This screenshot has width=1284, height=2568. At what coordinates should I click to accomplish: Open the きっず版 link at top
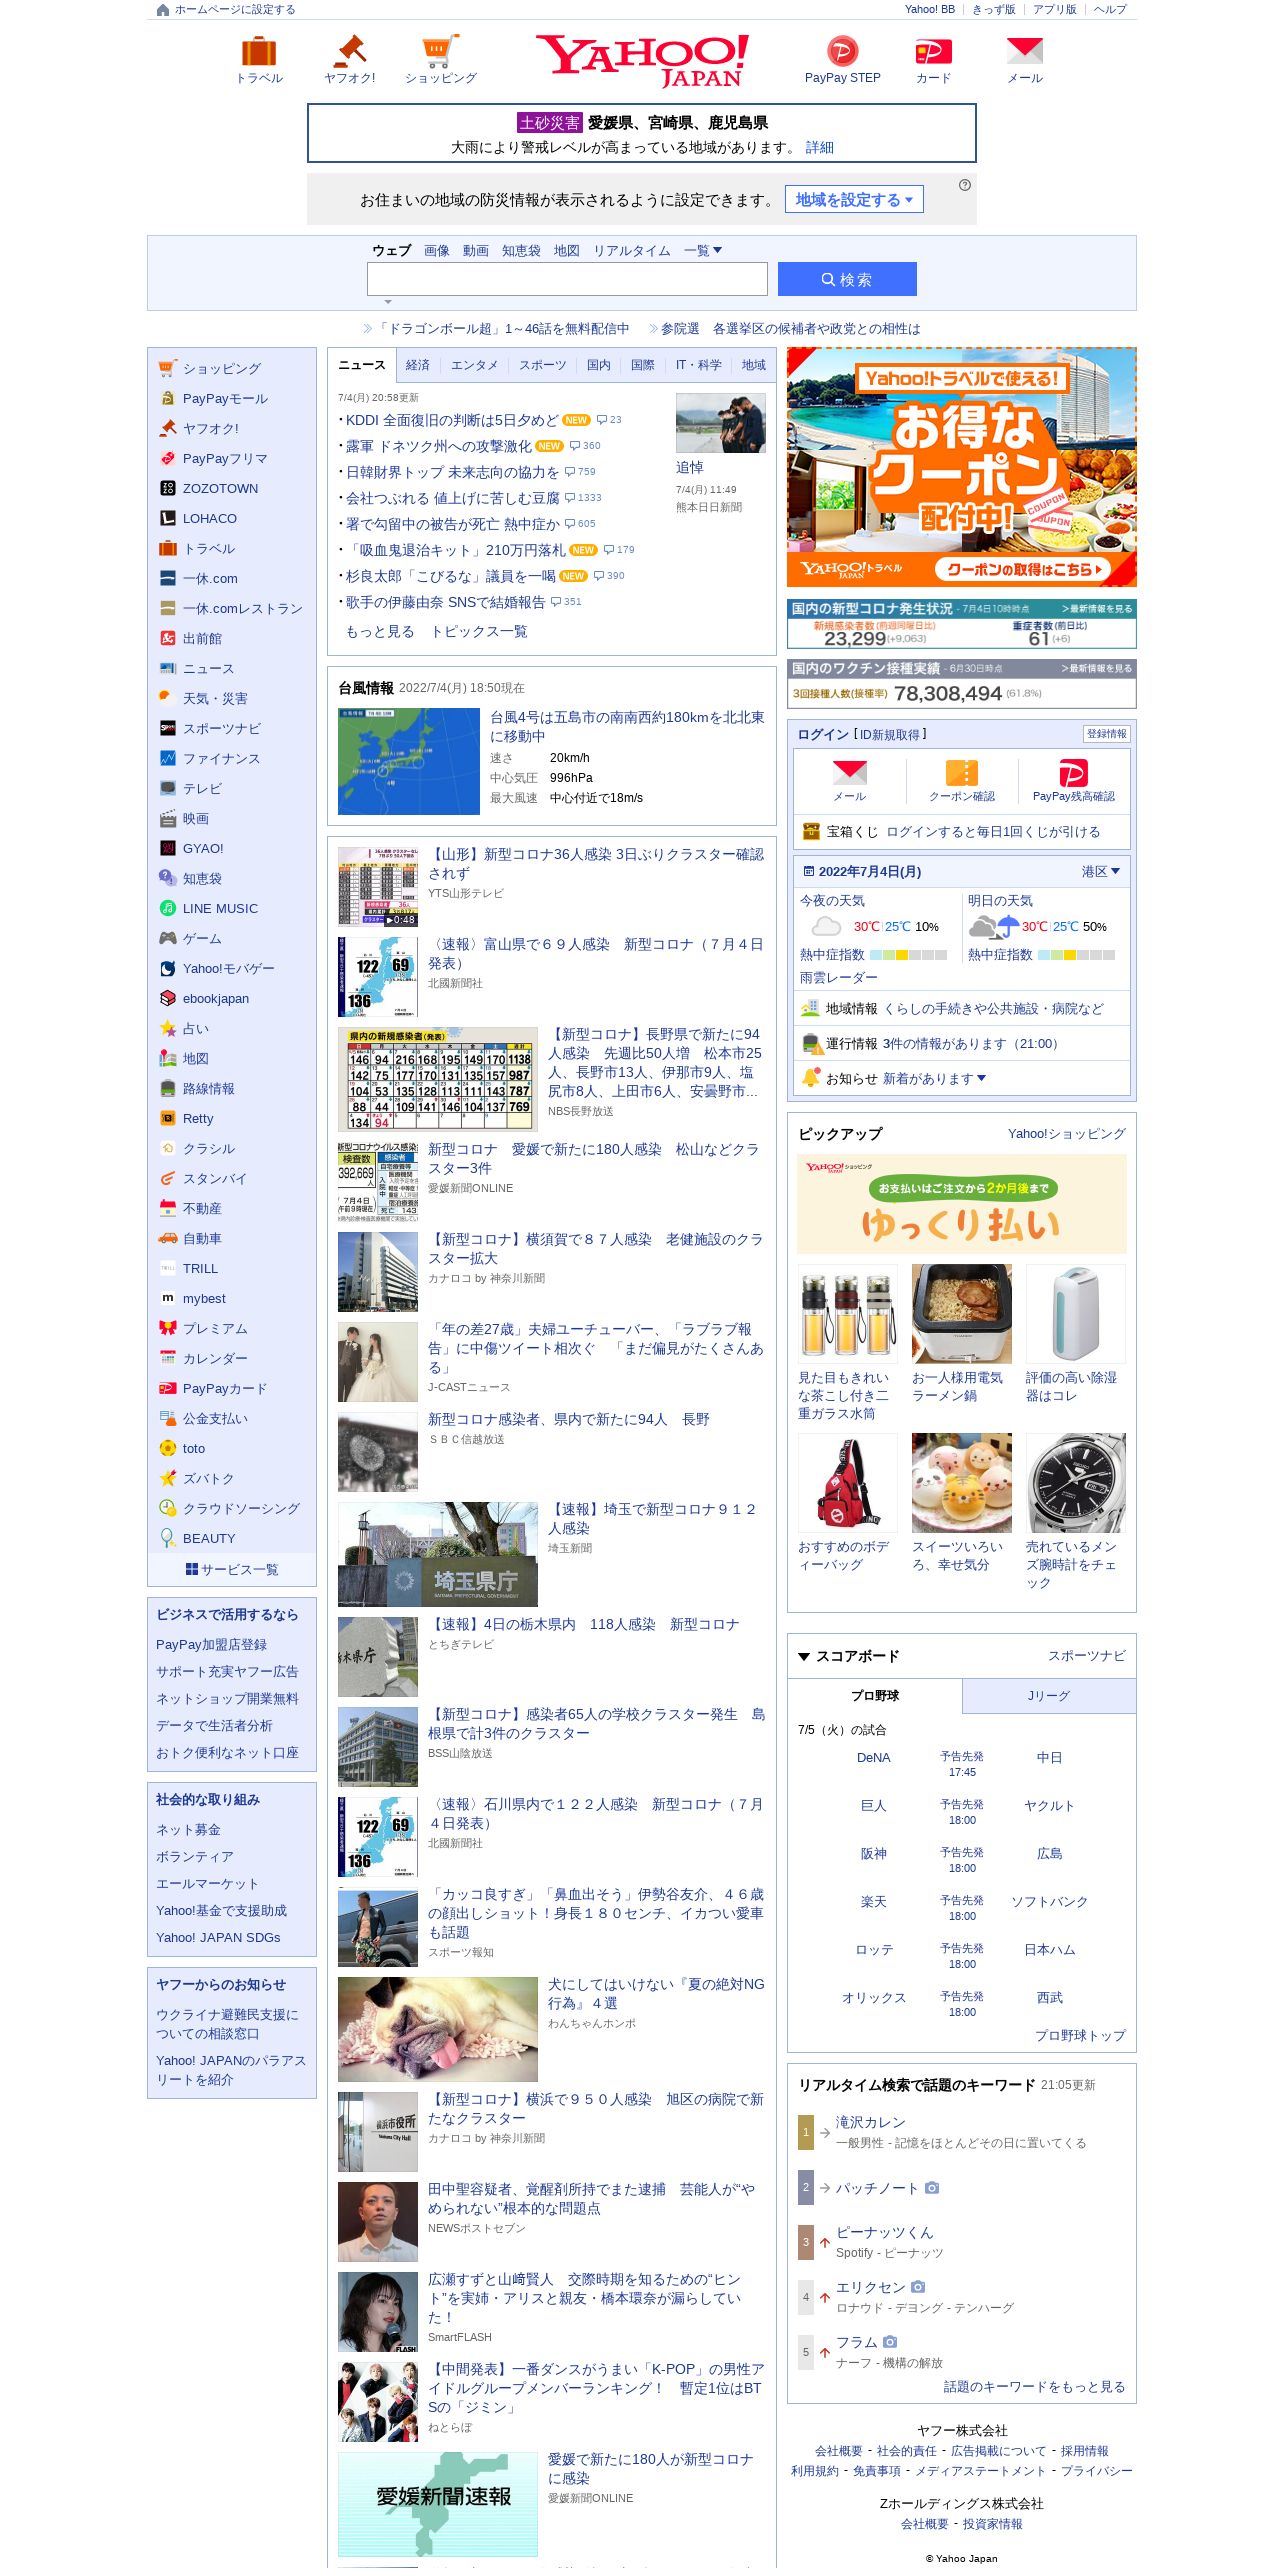coord(993,10)
